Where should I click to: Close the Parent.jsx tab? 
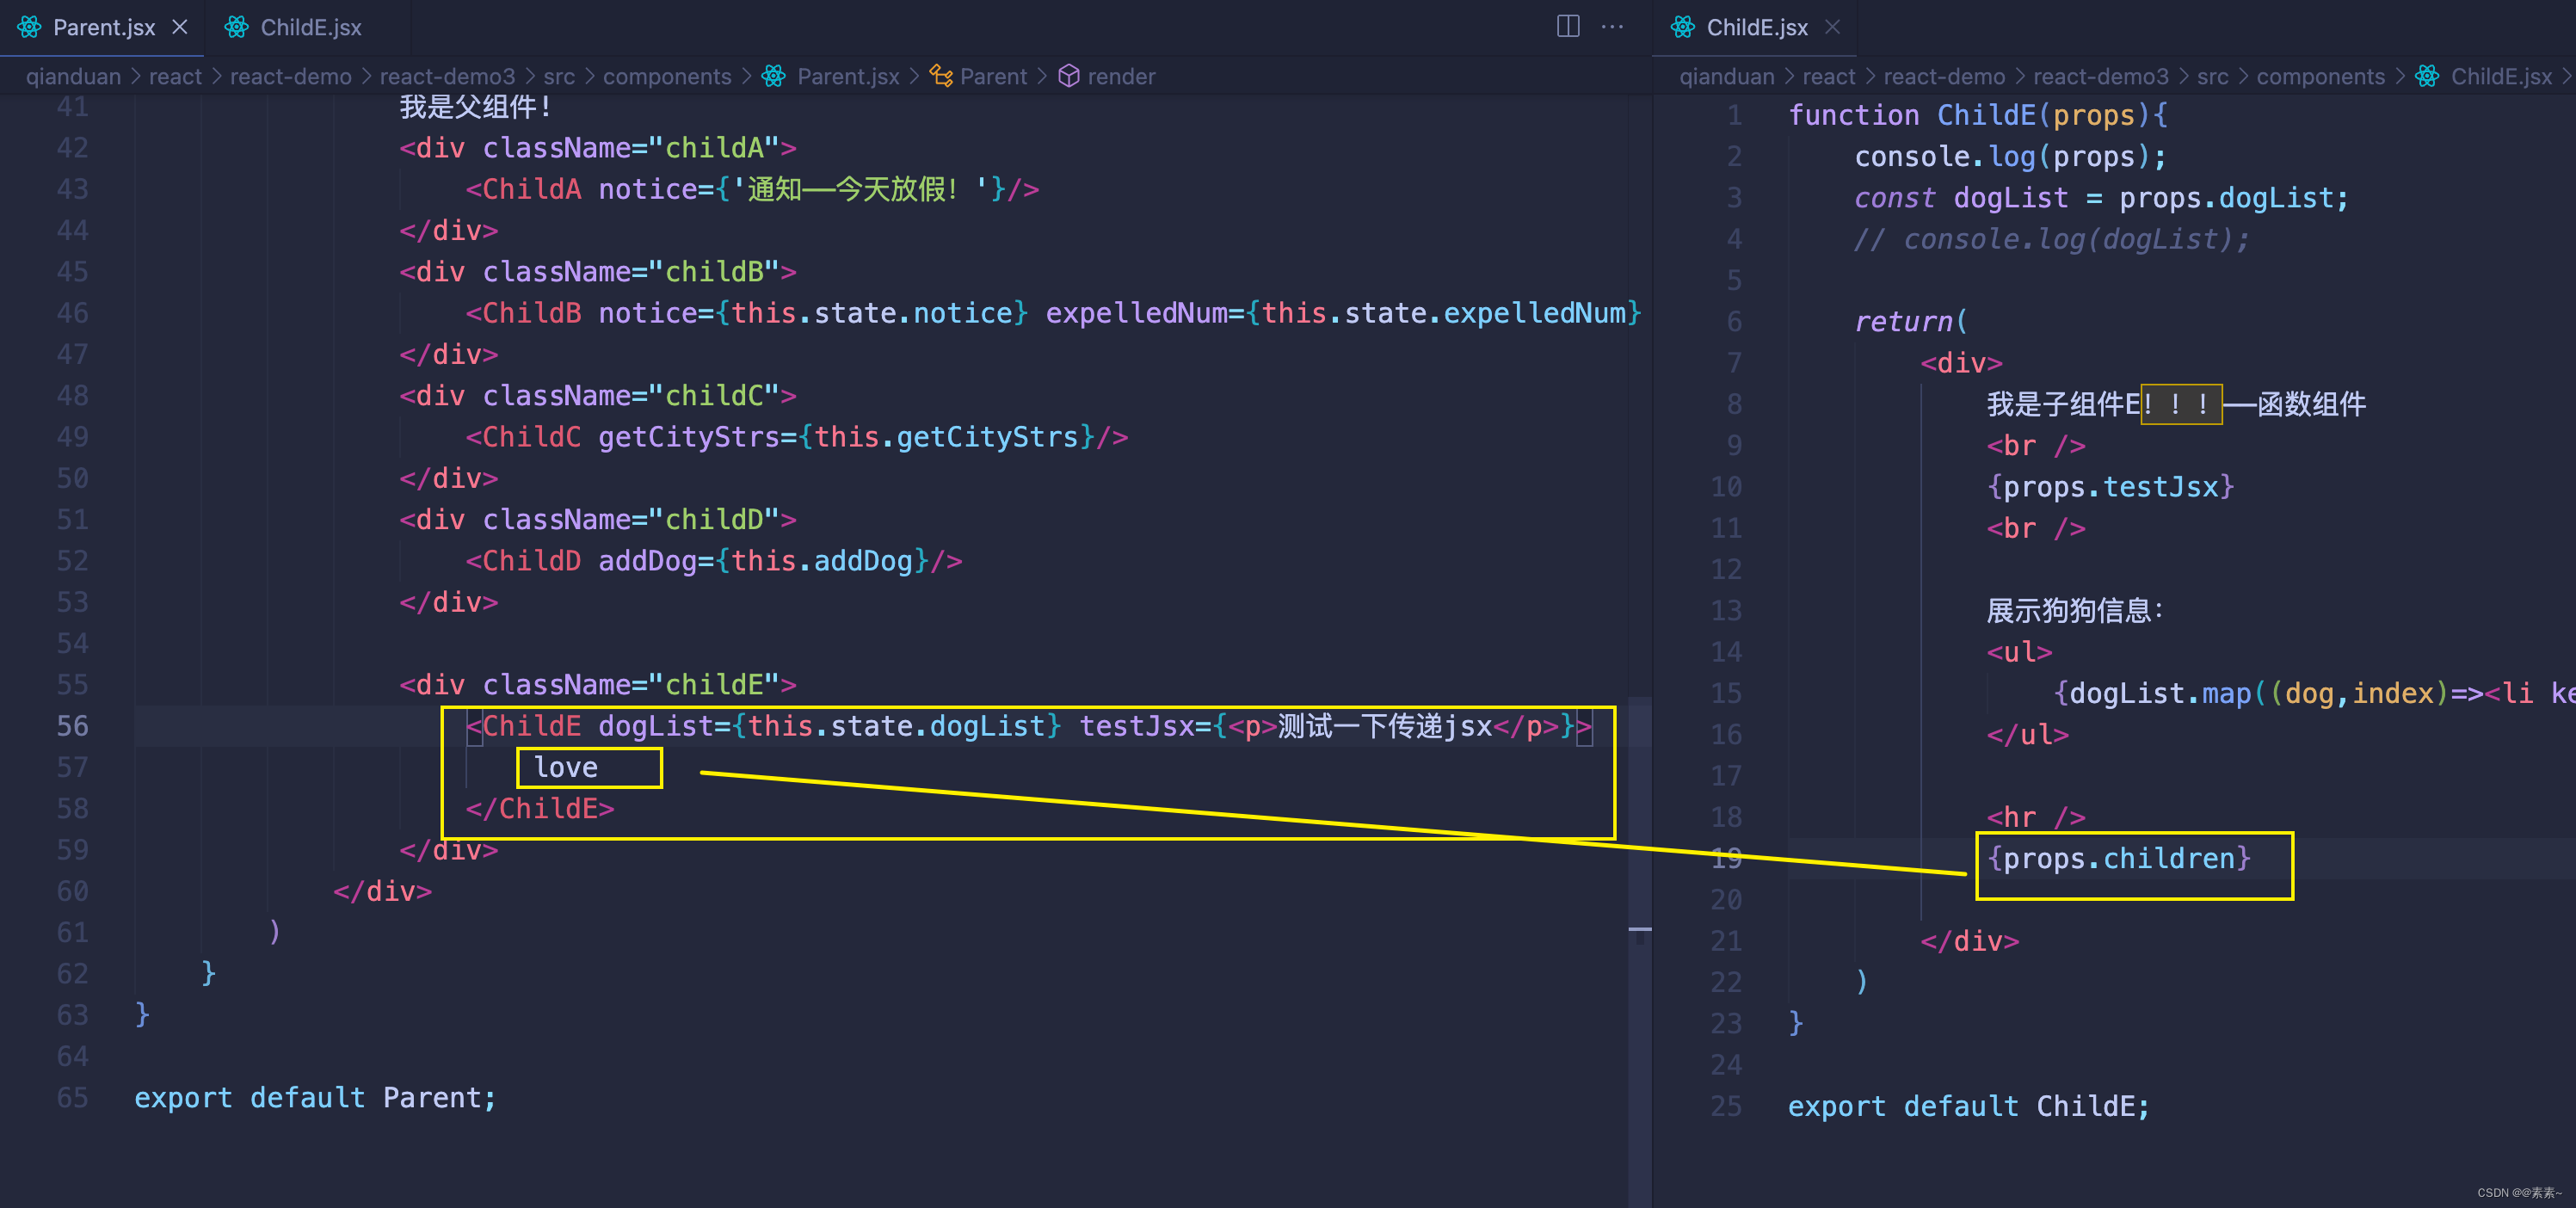click(x=180, y=27)
